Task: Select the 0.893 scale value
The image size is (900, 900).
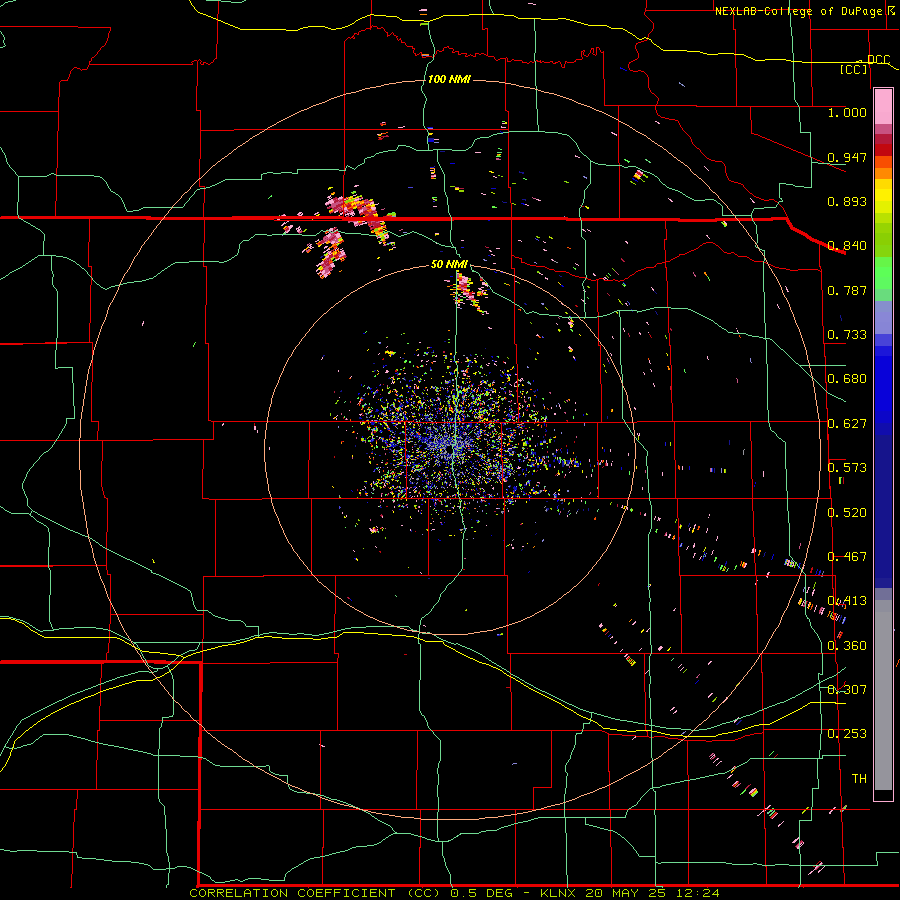Action: pyautogui.click(x=847, y=201)
